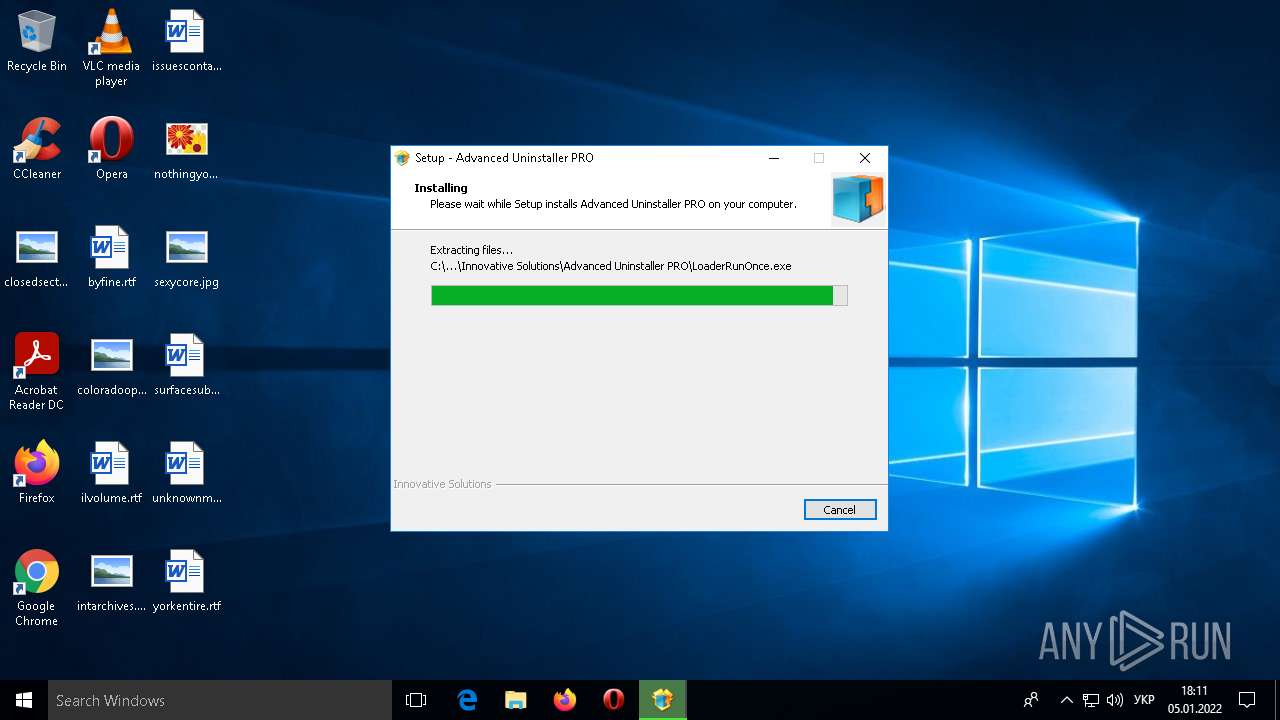Select the sexycore.jpg image icon
This screenshot has height=720, width=1280.
186,257
